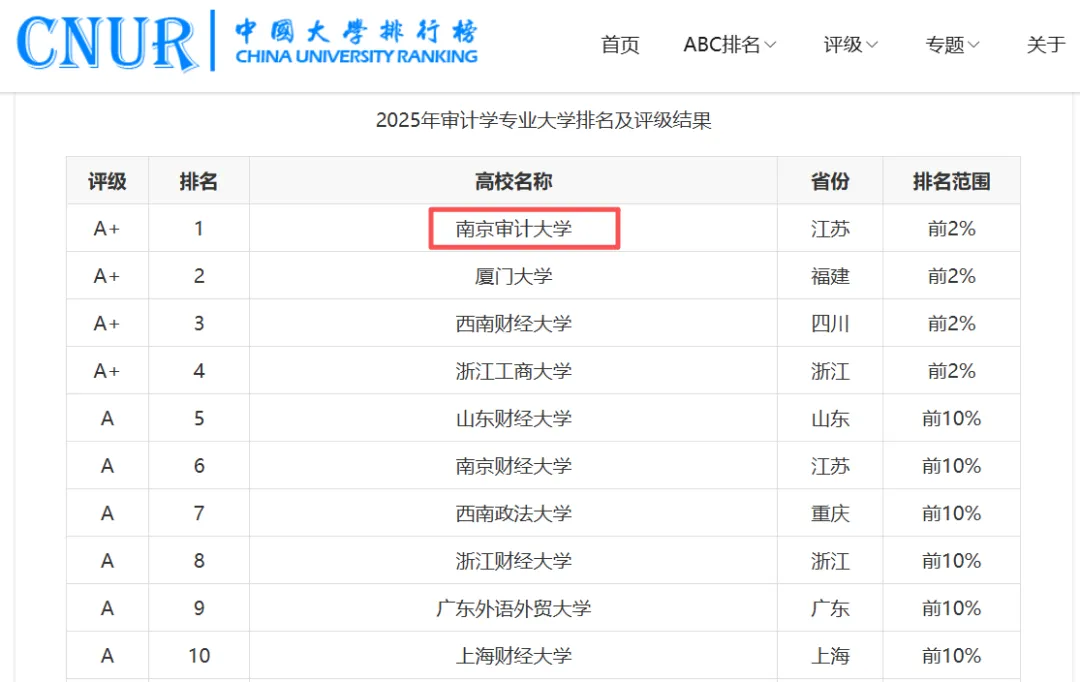Click the 高校名称 column header
The image size is (1080, 682).
[x=513, y=181]
